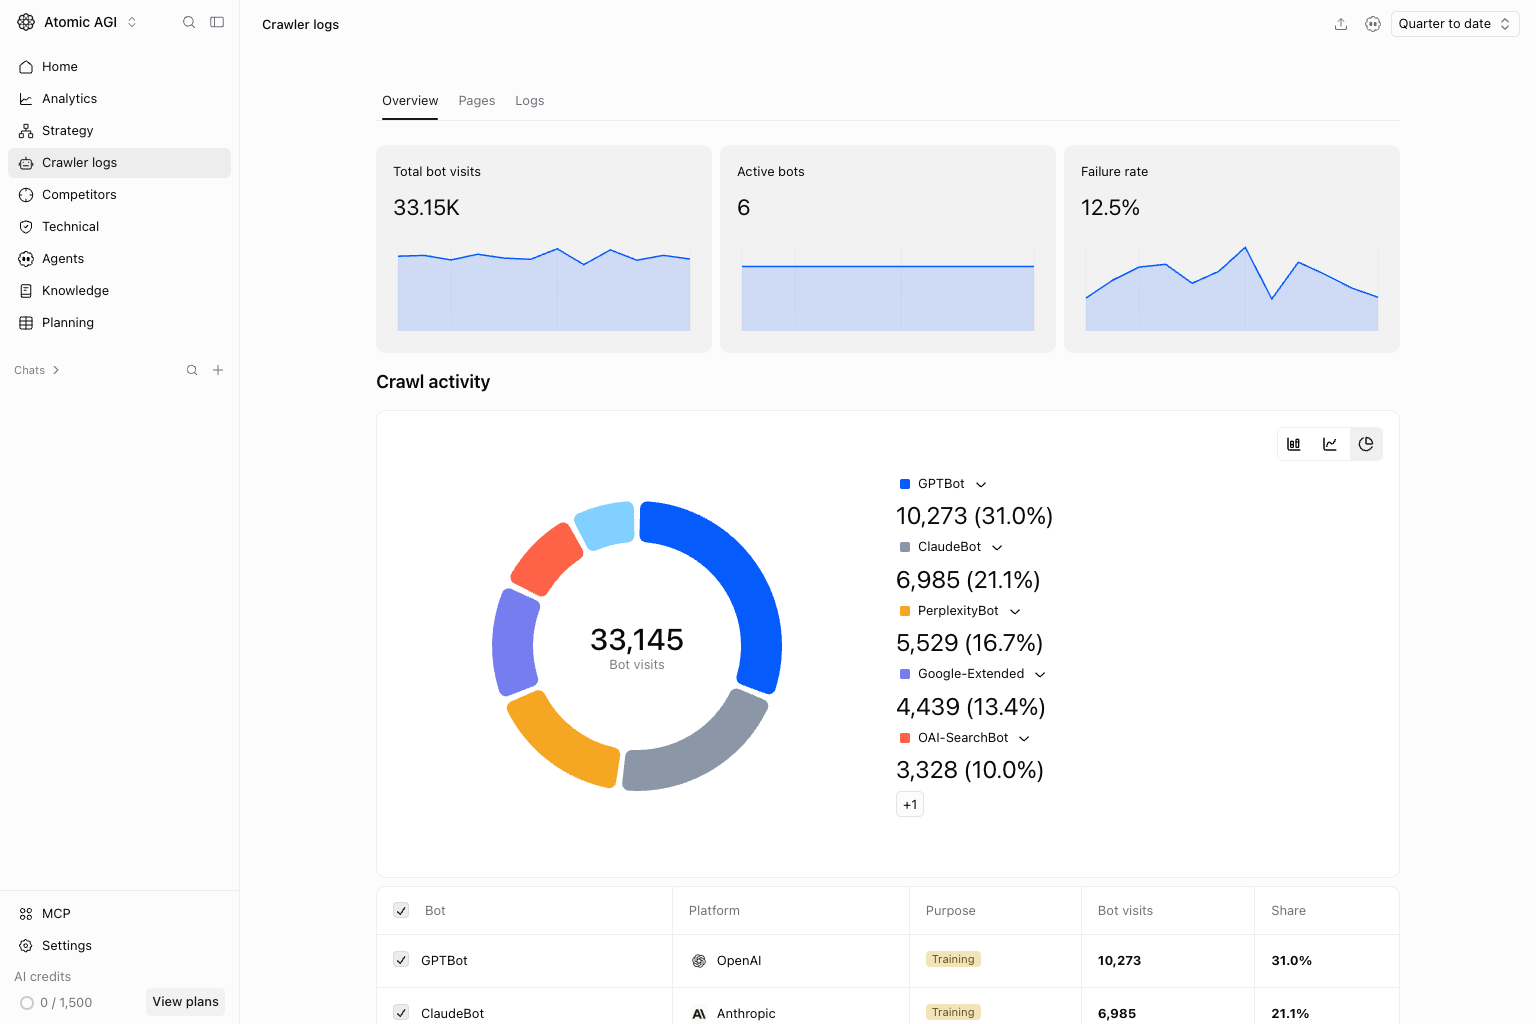
Task: Open Settings in the sidebar
Action: pos(119,946)
